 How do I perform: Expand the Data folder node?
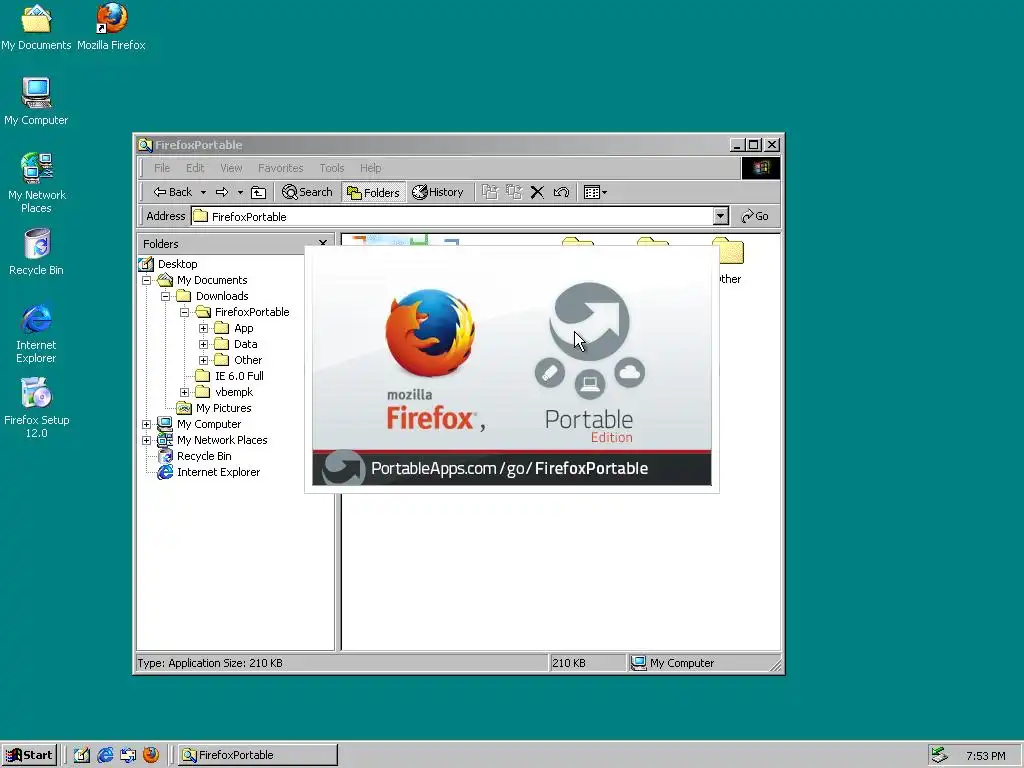204,344
